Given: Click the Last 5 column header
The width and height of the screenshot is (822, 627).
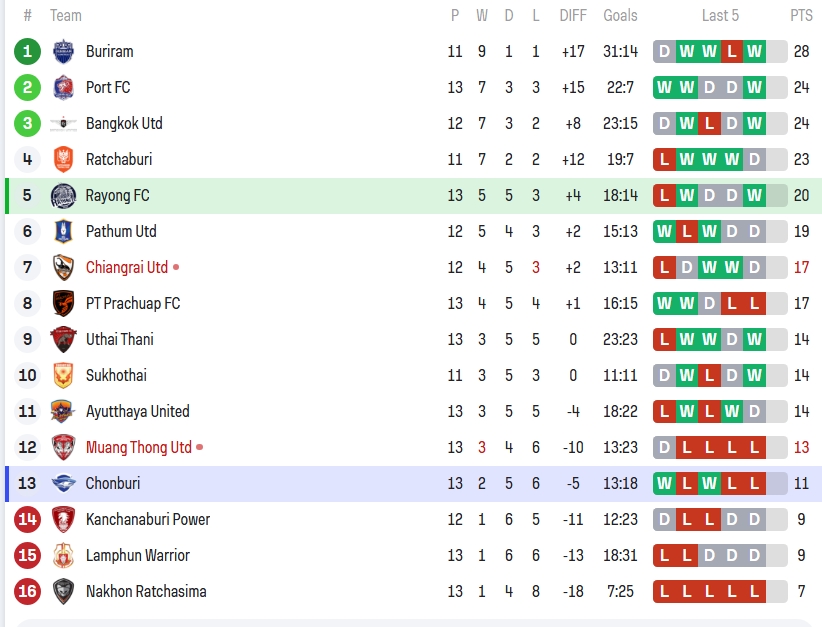Looking at the screenshot, I should (x=720, y=15).
